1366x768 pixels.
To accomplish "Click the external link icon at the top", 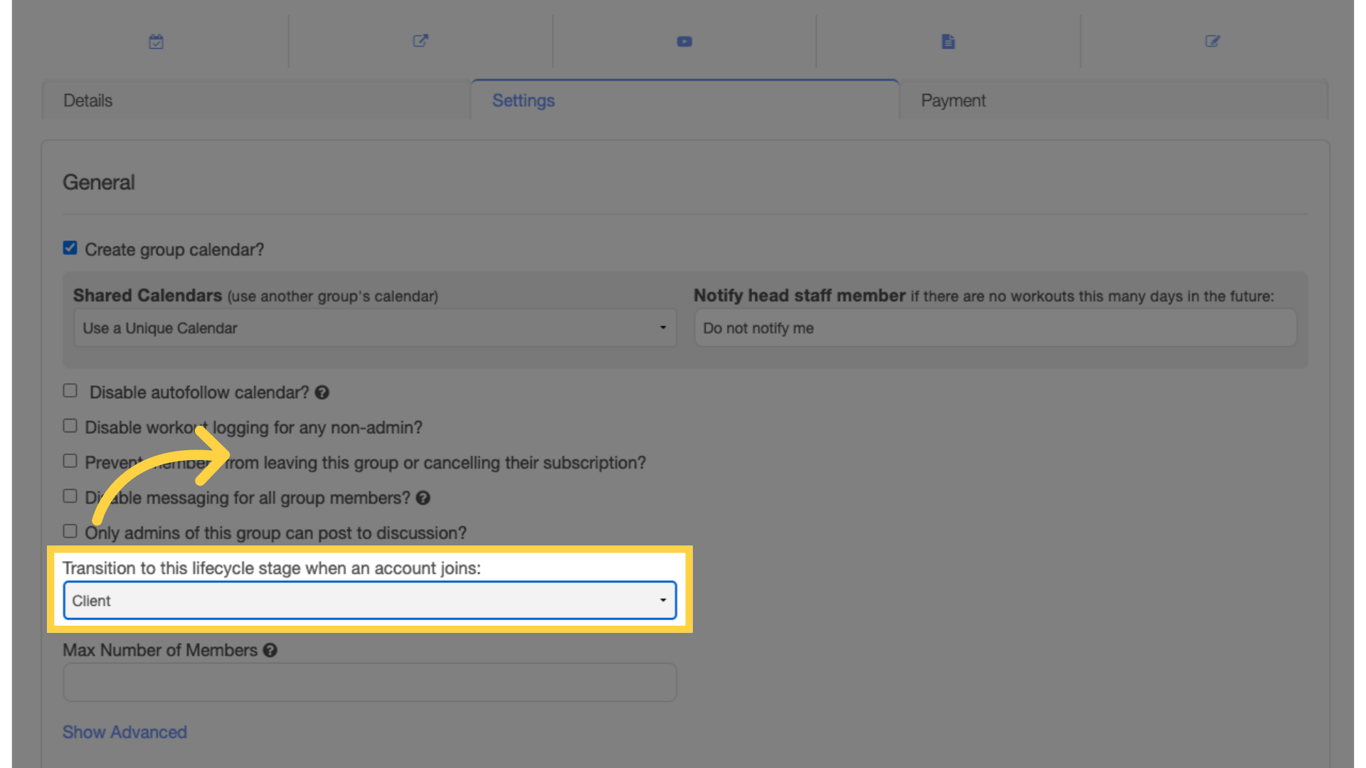I will (x=420, y=41).
